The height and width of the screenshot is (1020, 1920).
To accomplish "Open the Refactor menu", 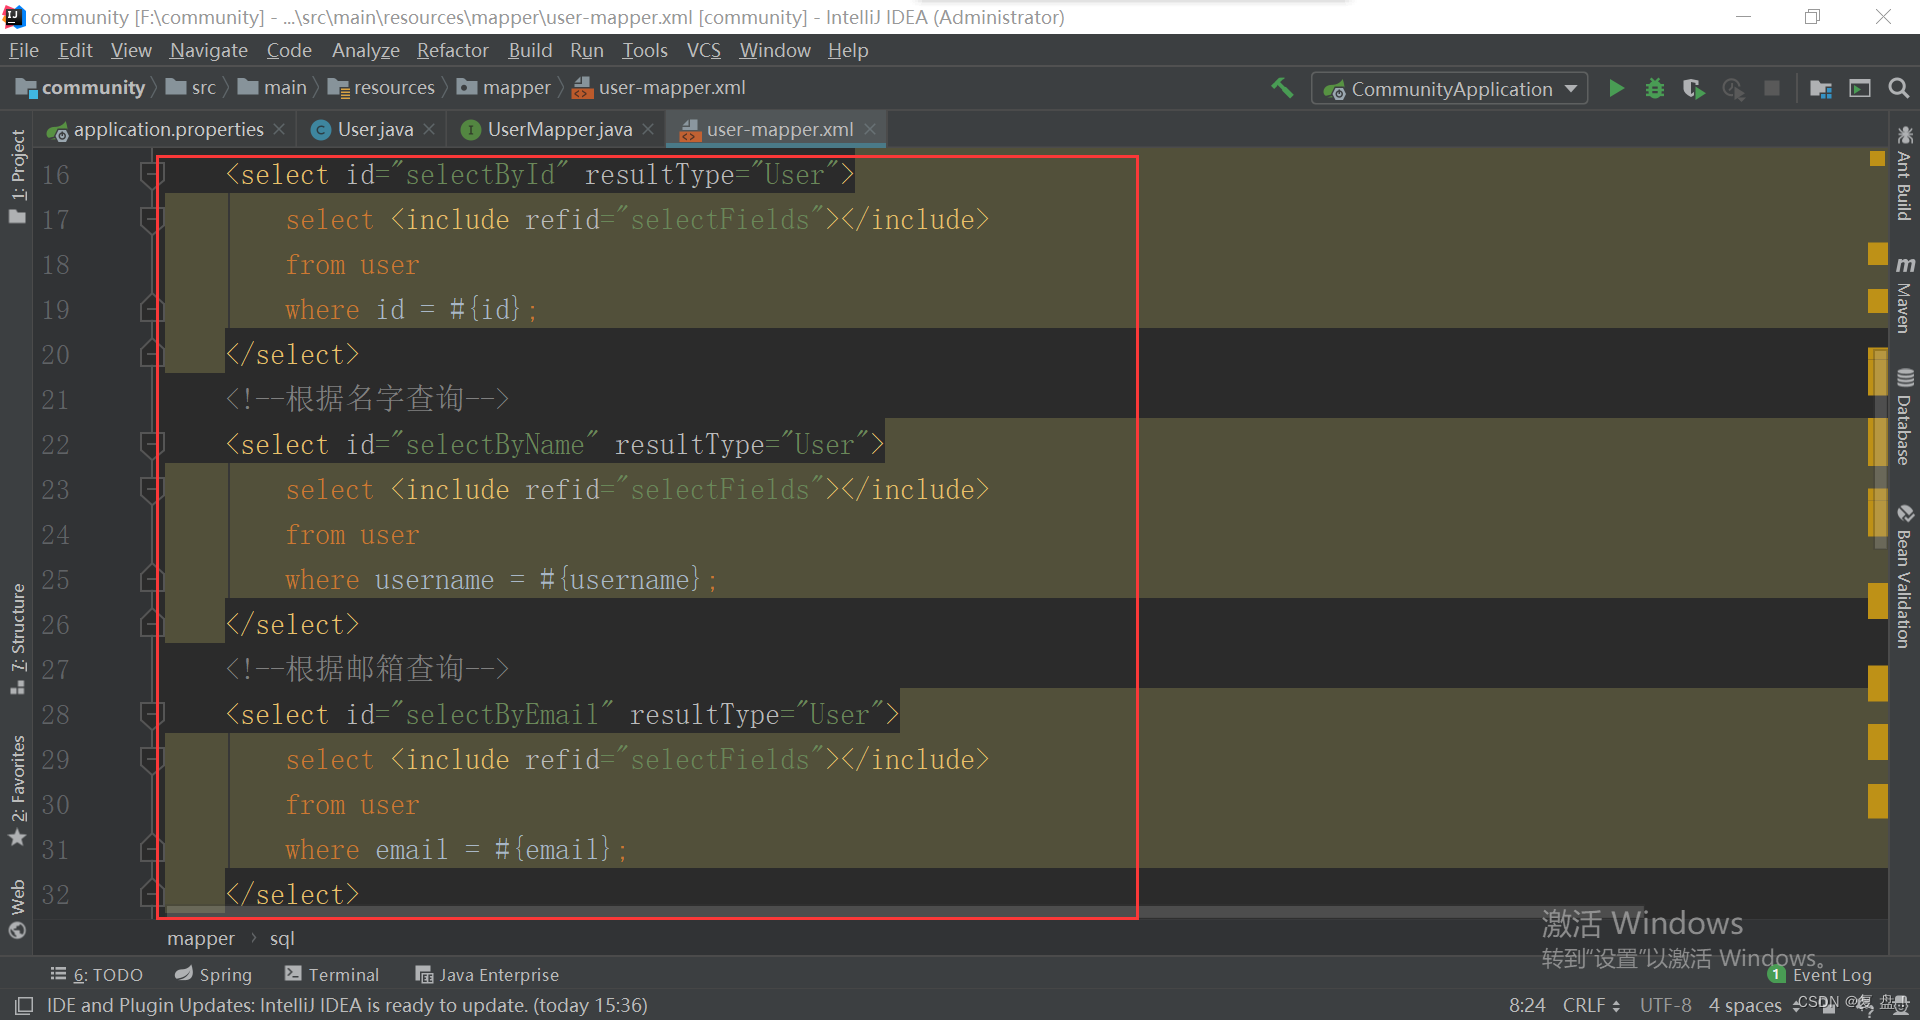I will tap(452, 50).
